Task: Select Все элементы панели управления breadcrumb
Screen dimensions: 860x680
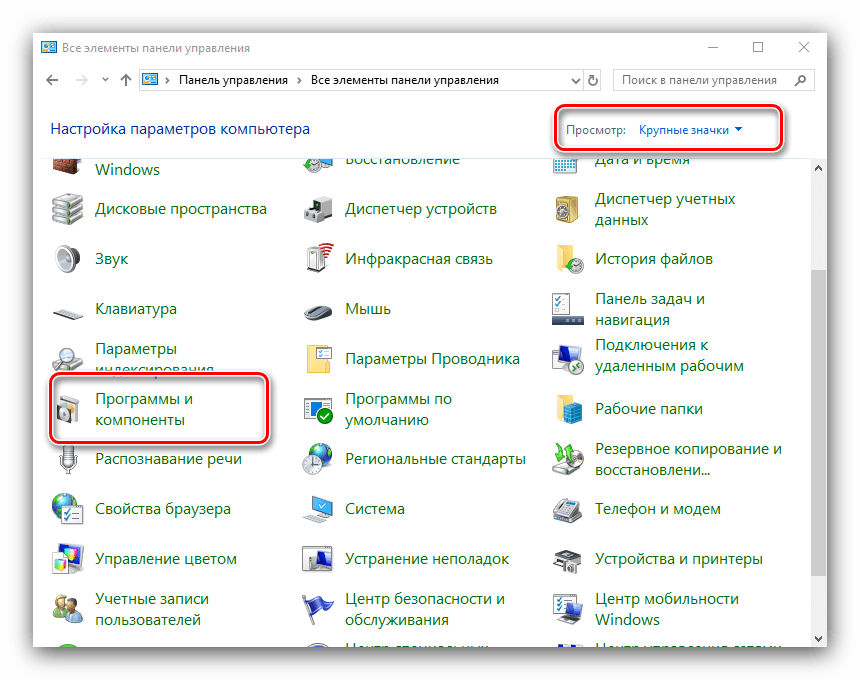Action: 404,80
